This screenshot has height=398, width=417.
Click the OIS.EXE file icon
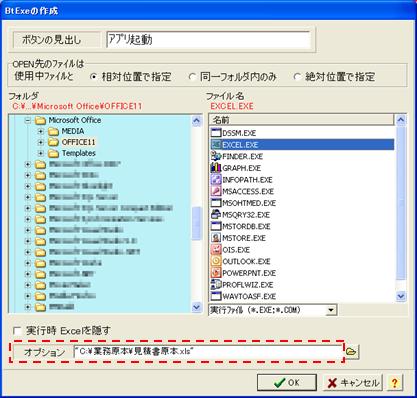(216, 250)
